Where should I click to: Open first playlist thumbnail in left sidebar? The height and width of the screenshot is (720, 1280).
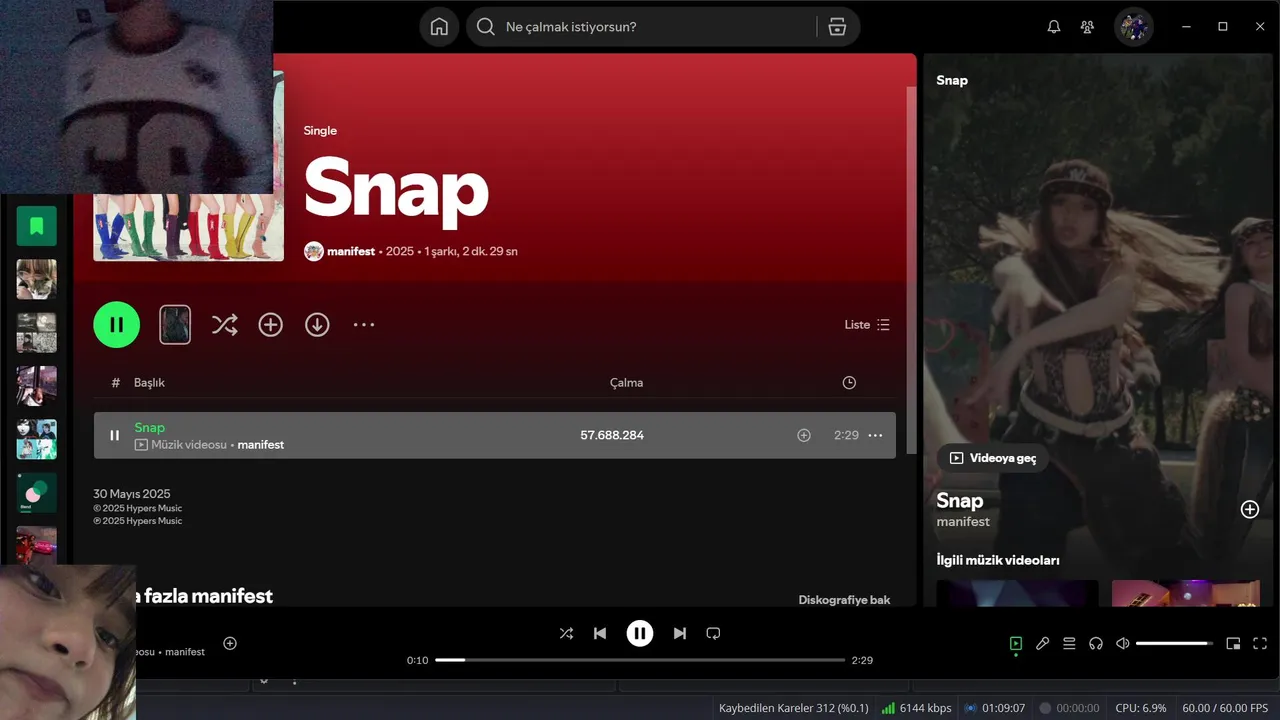coord(37,279)
